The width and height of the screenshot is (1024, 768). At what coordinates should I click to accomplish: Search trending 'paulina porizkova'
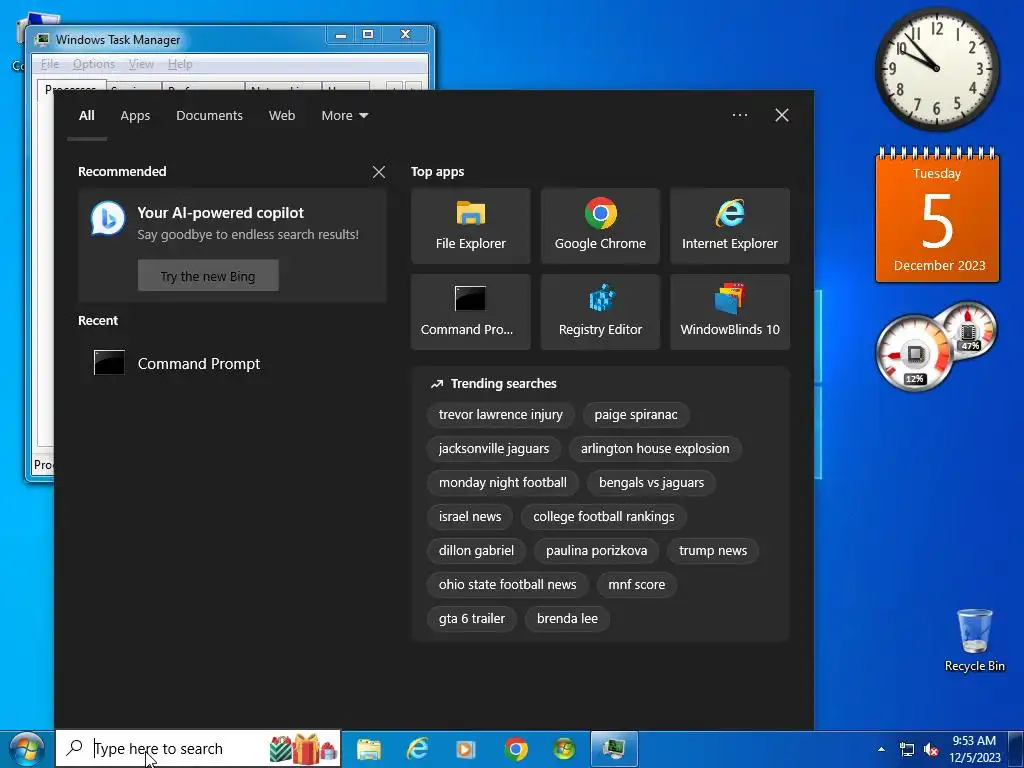tap(597, 551)
